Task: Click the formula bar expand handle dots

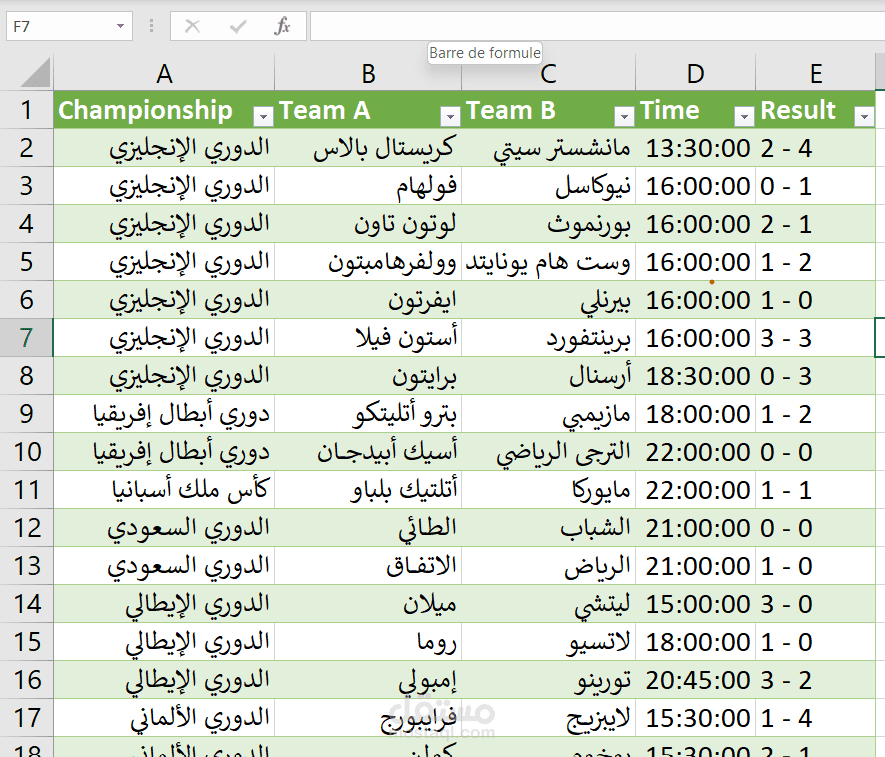Action: pyautogui.click(x=151, y=26)
